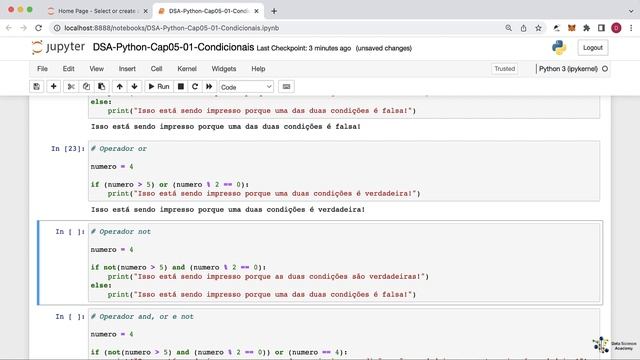This screenshot has width=640, height=360.
Task: Go back in browser history
Action: click(9, 28)
